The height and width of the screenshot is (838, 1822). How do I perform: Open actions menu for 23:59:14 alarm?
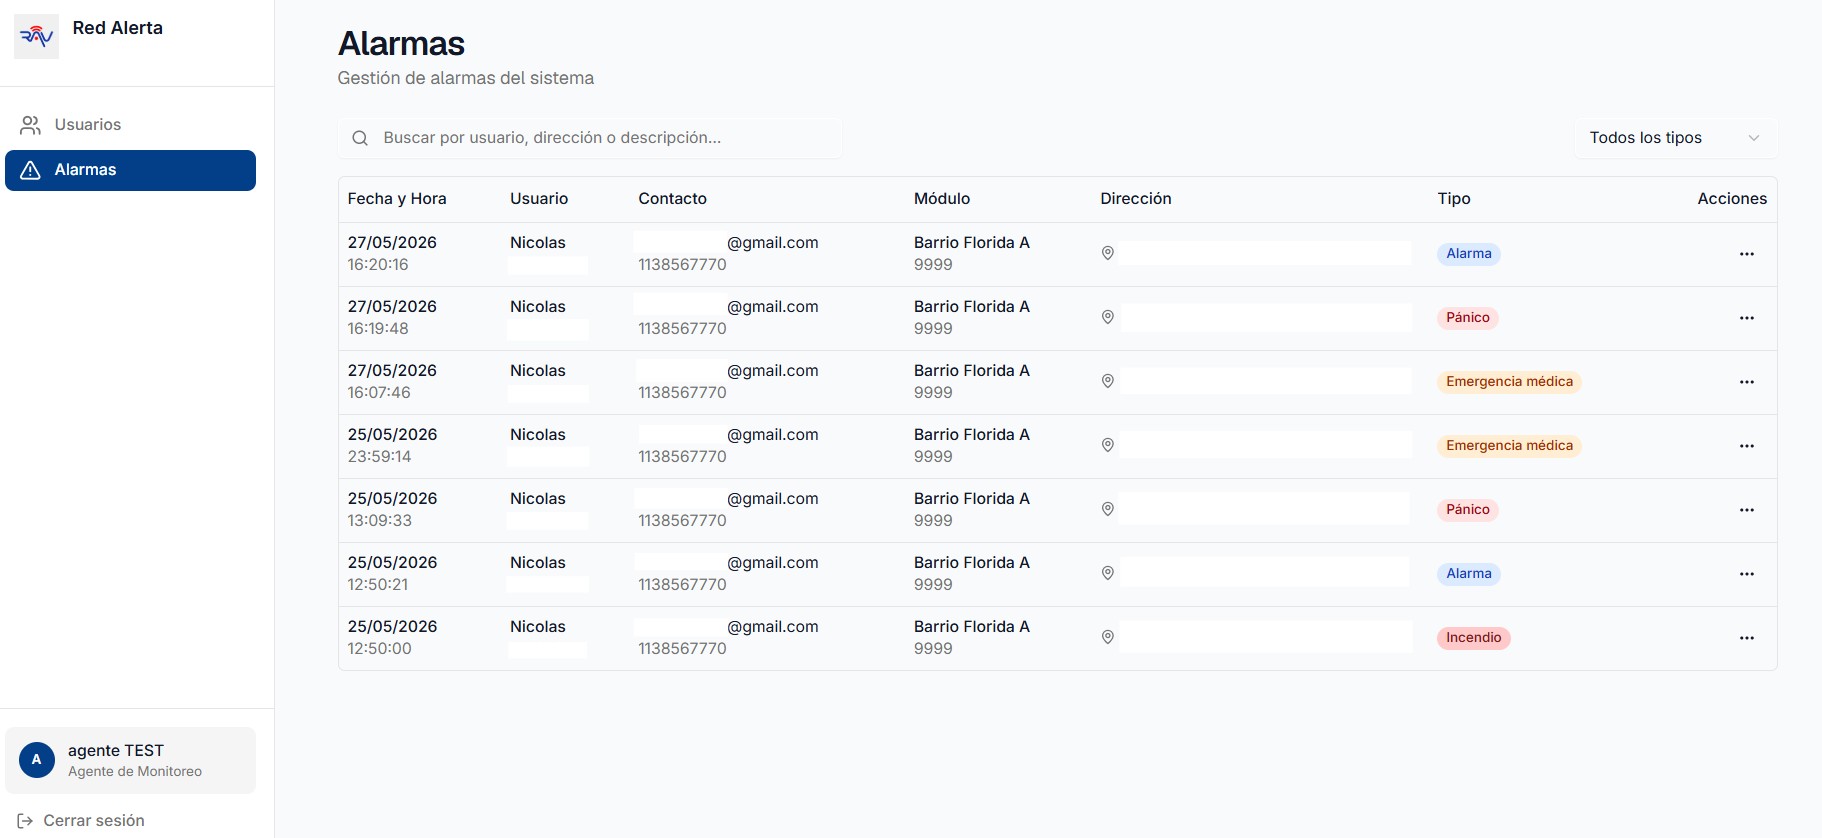tap(1746, 446)
